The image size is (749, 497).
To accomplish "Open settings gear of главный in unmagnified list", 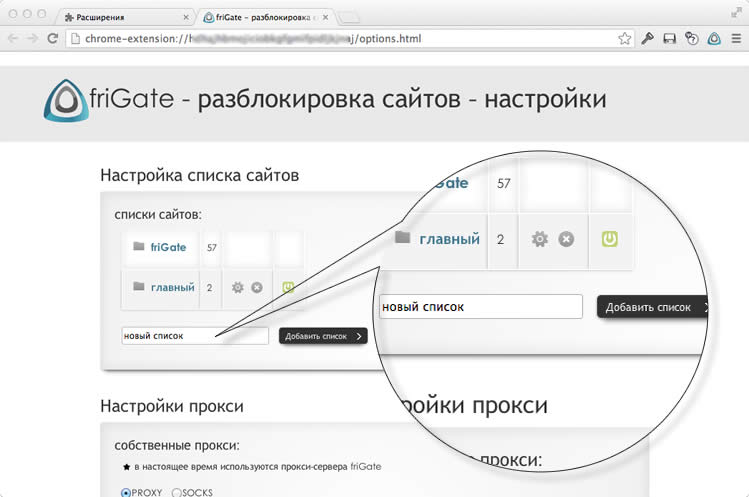I will point(237,287).
